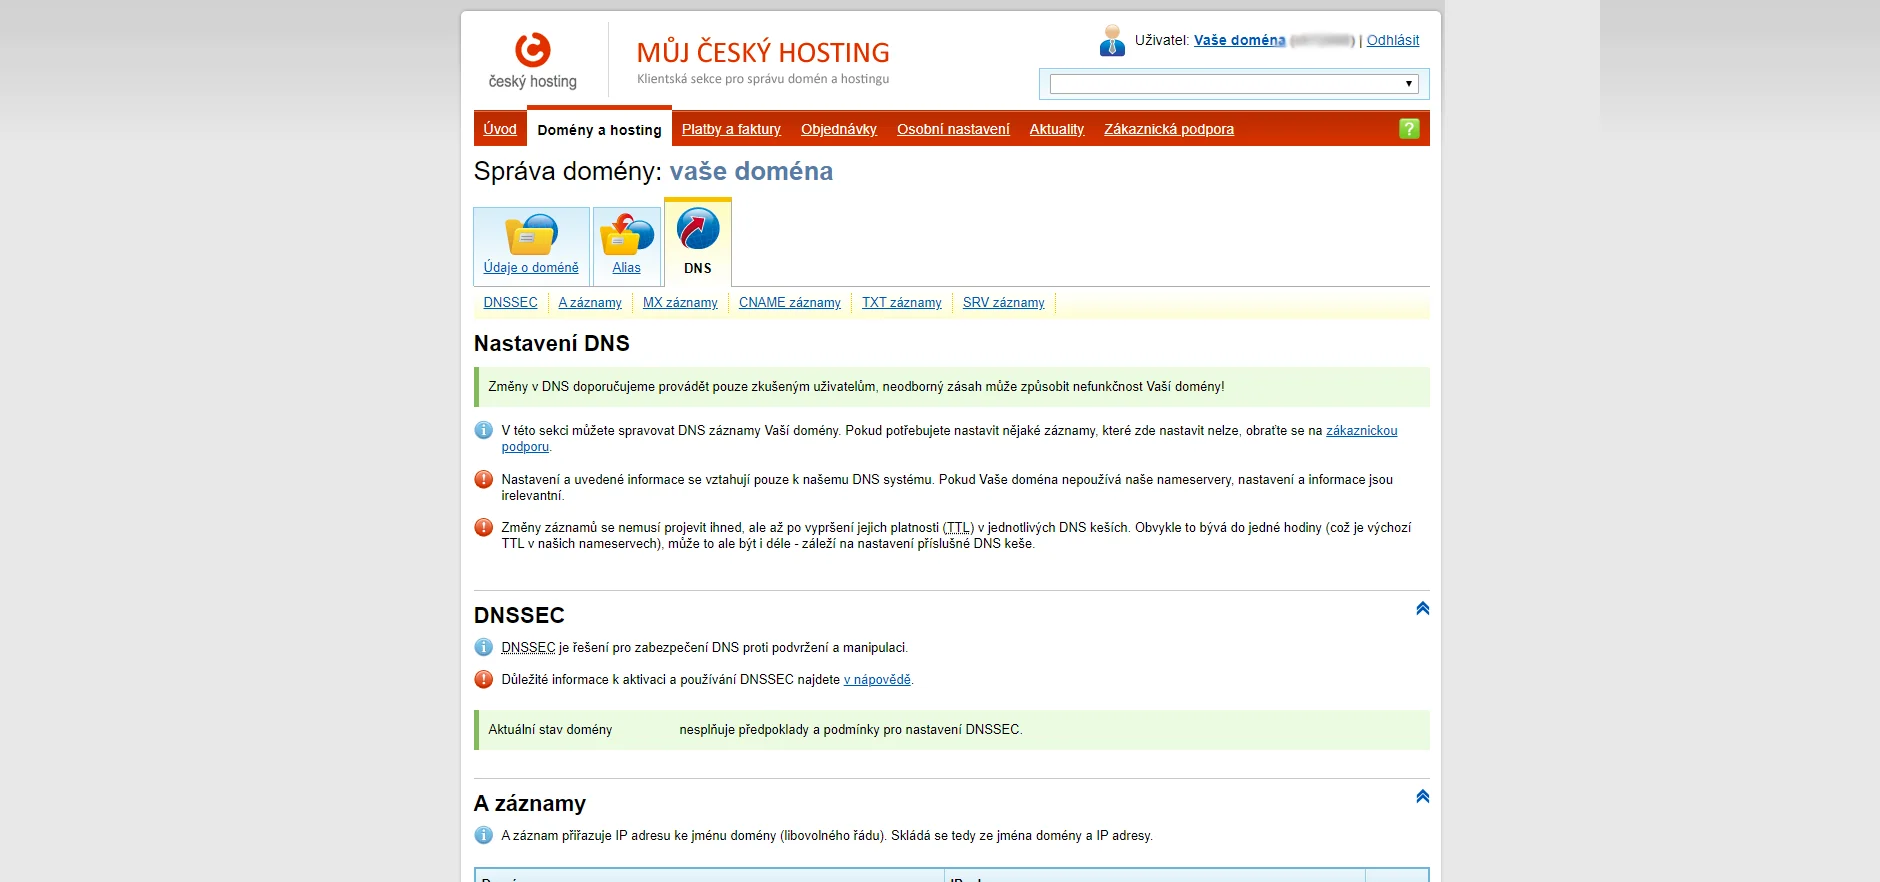Open the domain selection dropdown

click(1234, 84)
